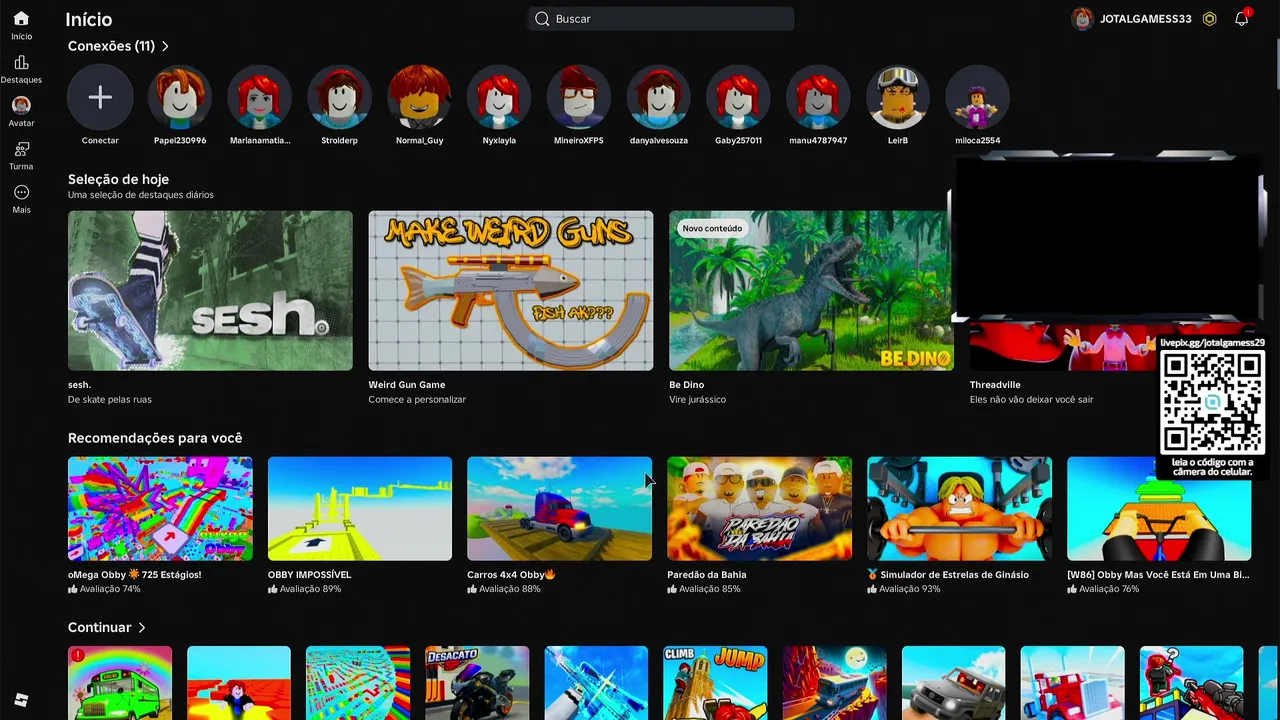Image resolution: width=1280 pixels, height=720 pixels.
Task: Open friend Nyxlayla avatar
Action: coord(499,97)
